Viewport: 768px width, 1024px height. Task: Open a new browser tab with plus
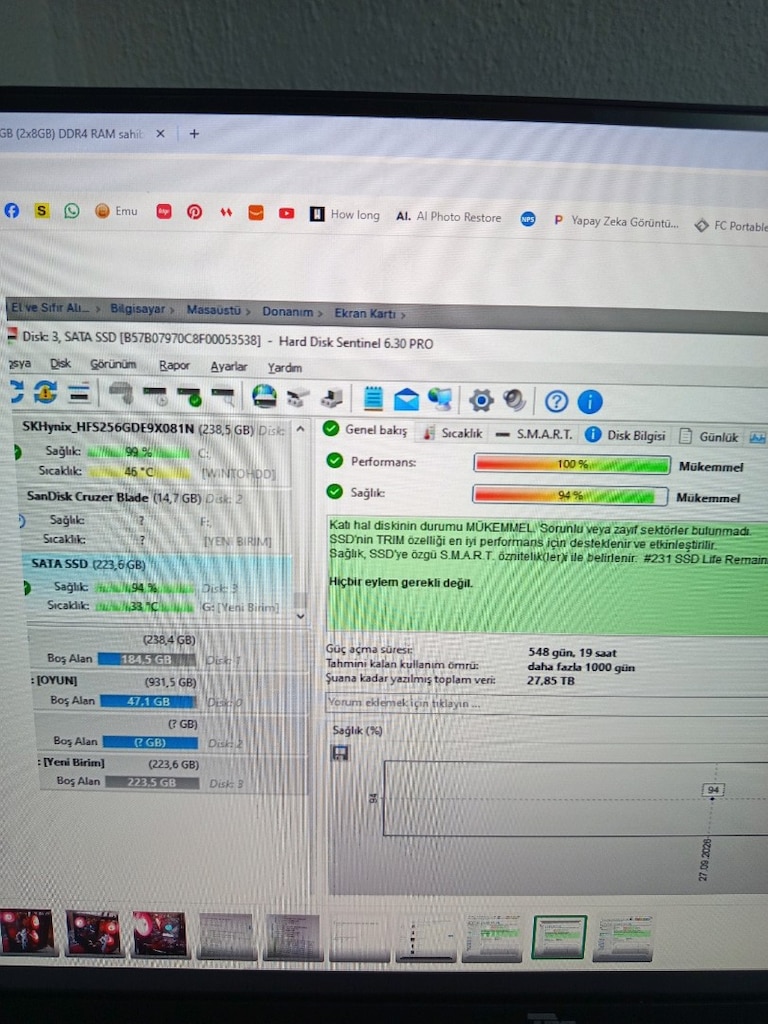[194, 133]
